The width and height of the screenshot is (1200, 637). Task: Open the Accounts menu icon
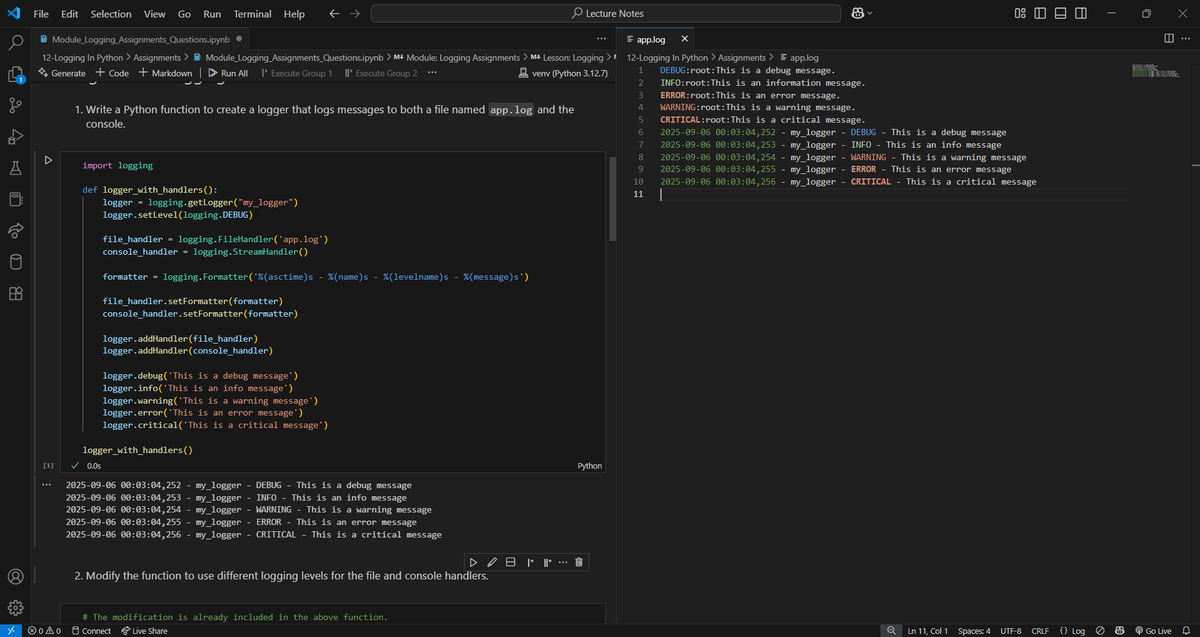pyautogui.click(x=15, y=576)
